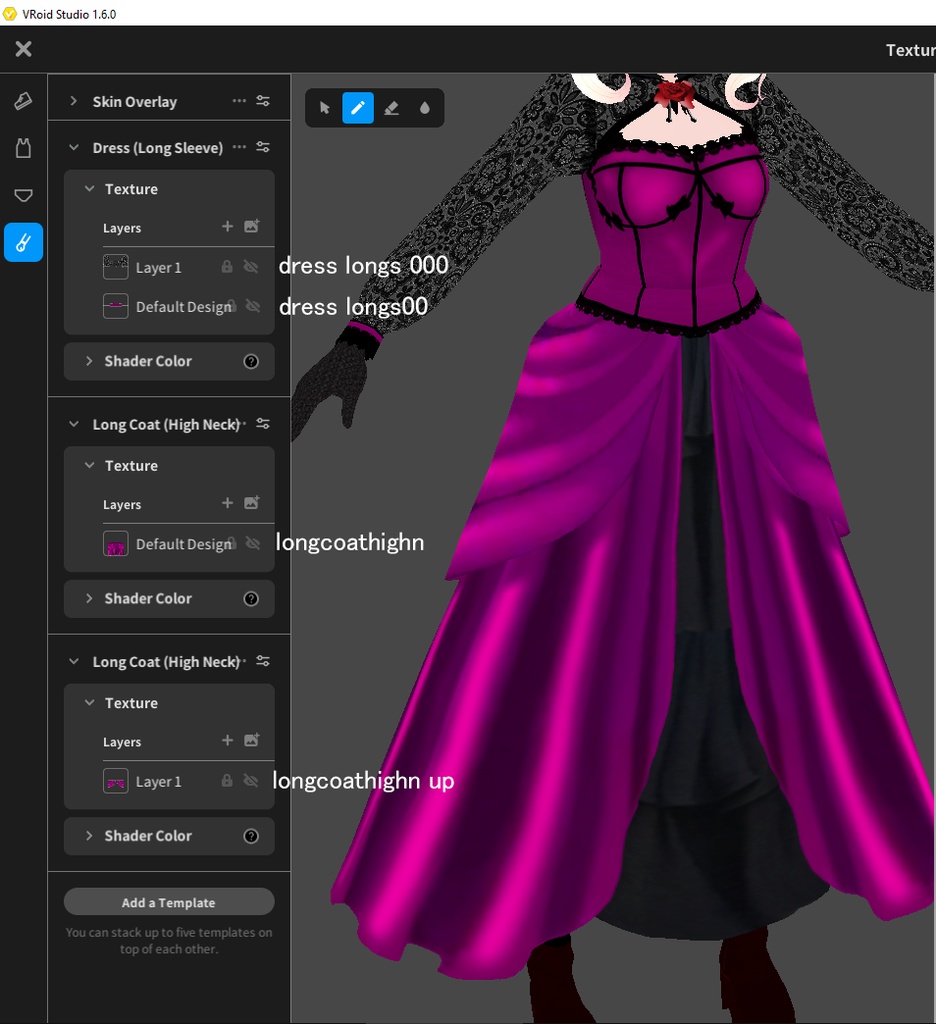Unlock the Layer 1 lock toggle

point(227,266)
